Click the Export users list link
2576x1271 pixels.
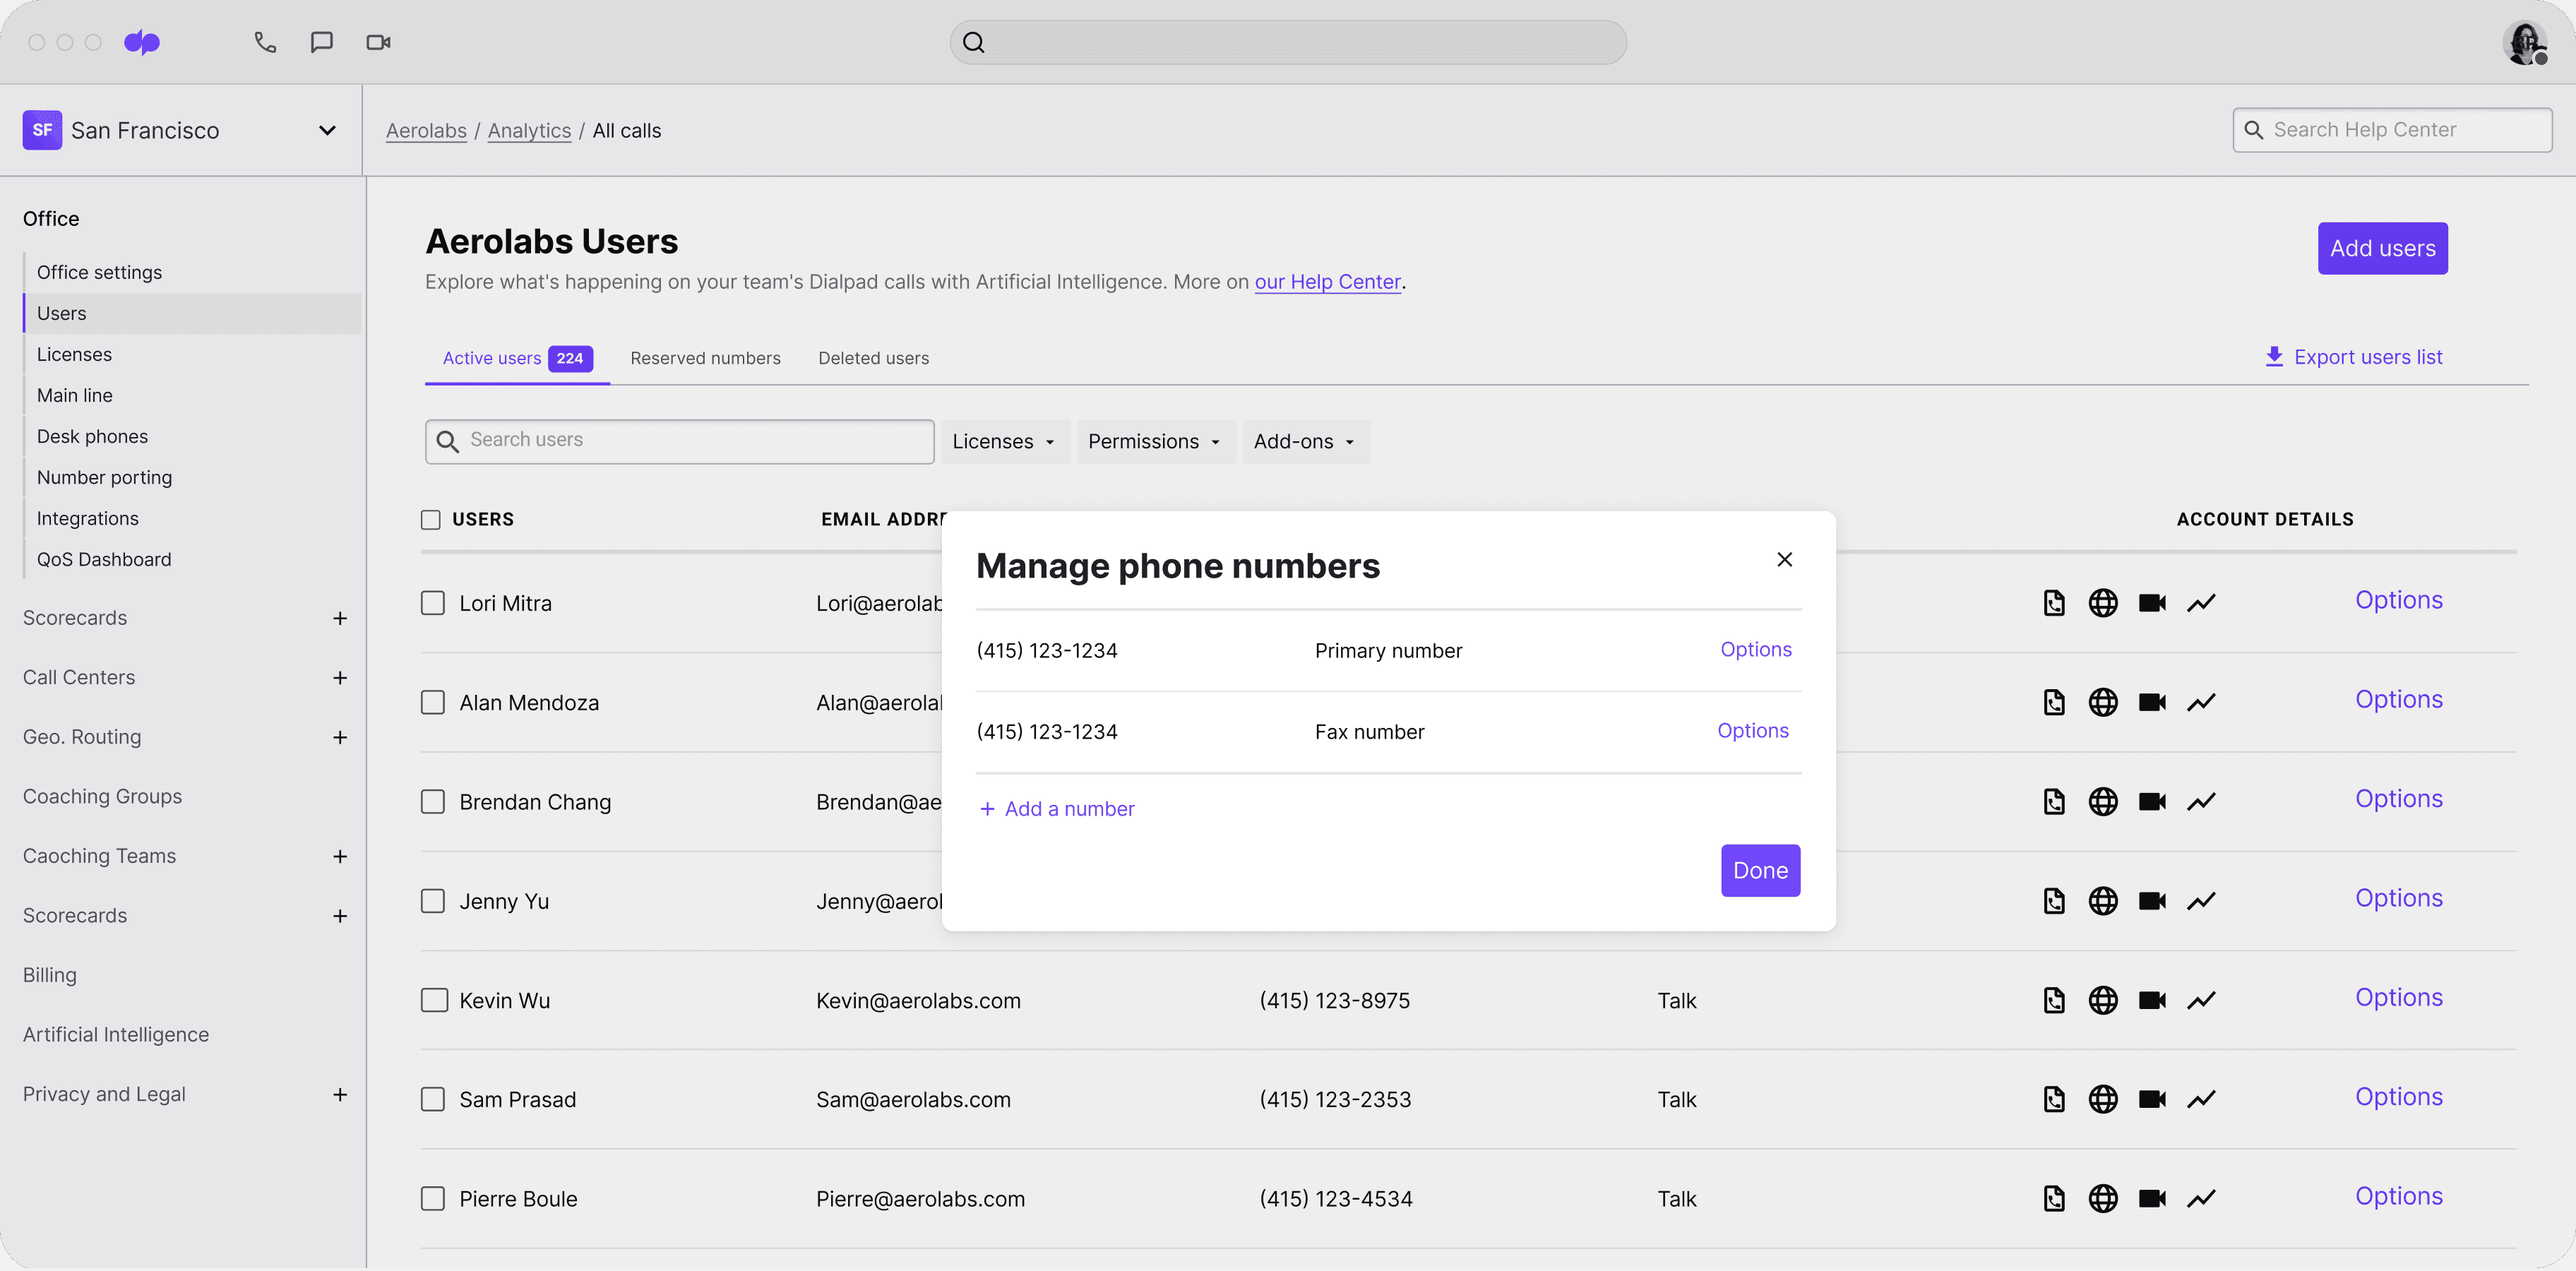[x=2353, y=357]
